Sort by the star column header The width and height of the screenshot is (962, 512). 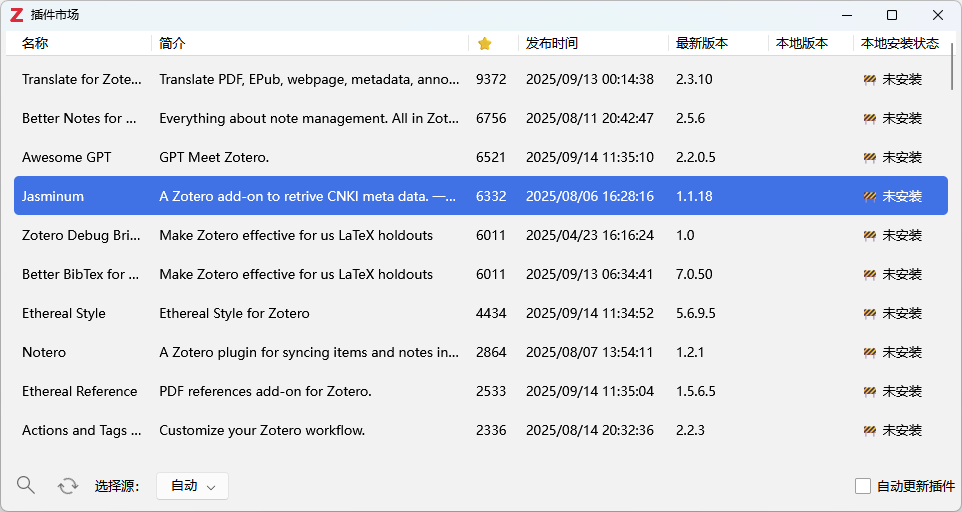[485, 44]
